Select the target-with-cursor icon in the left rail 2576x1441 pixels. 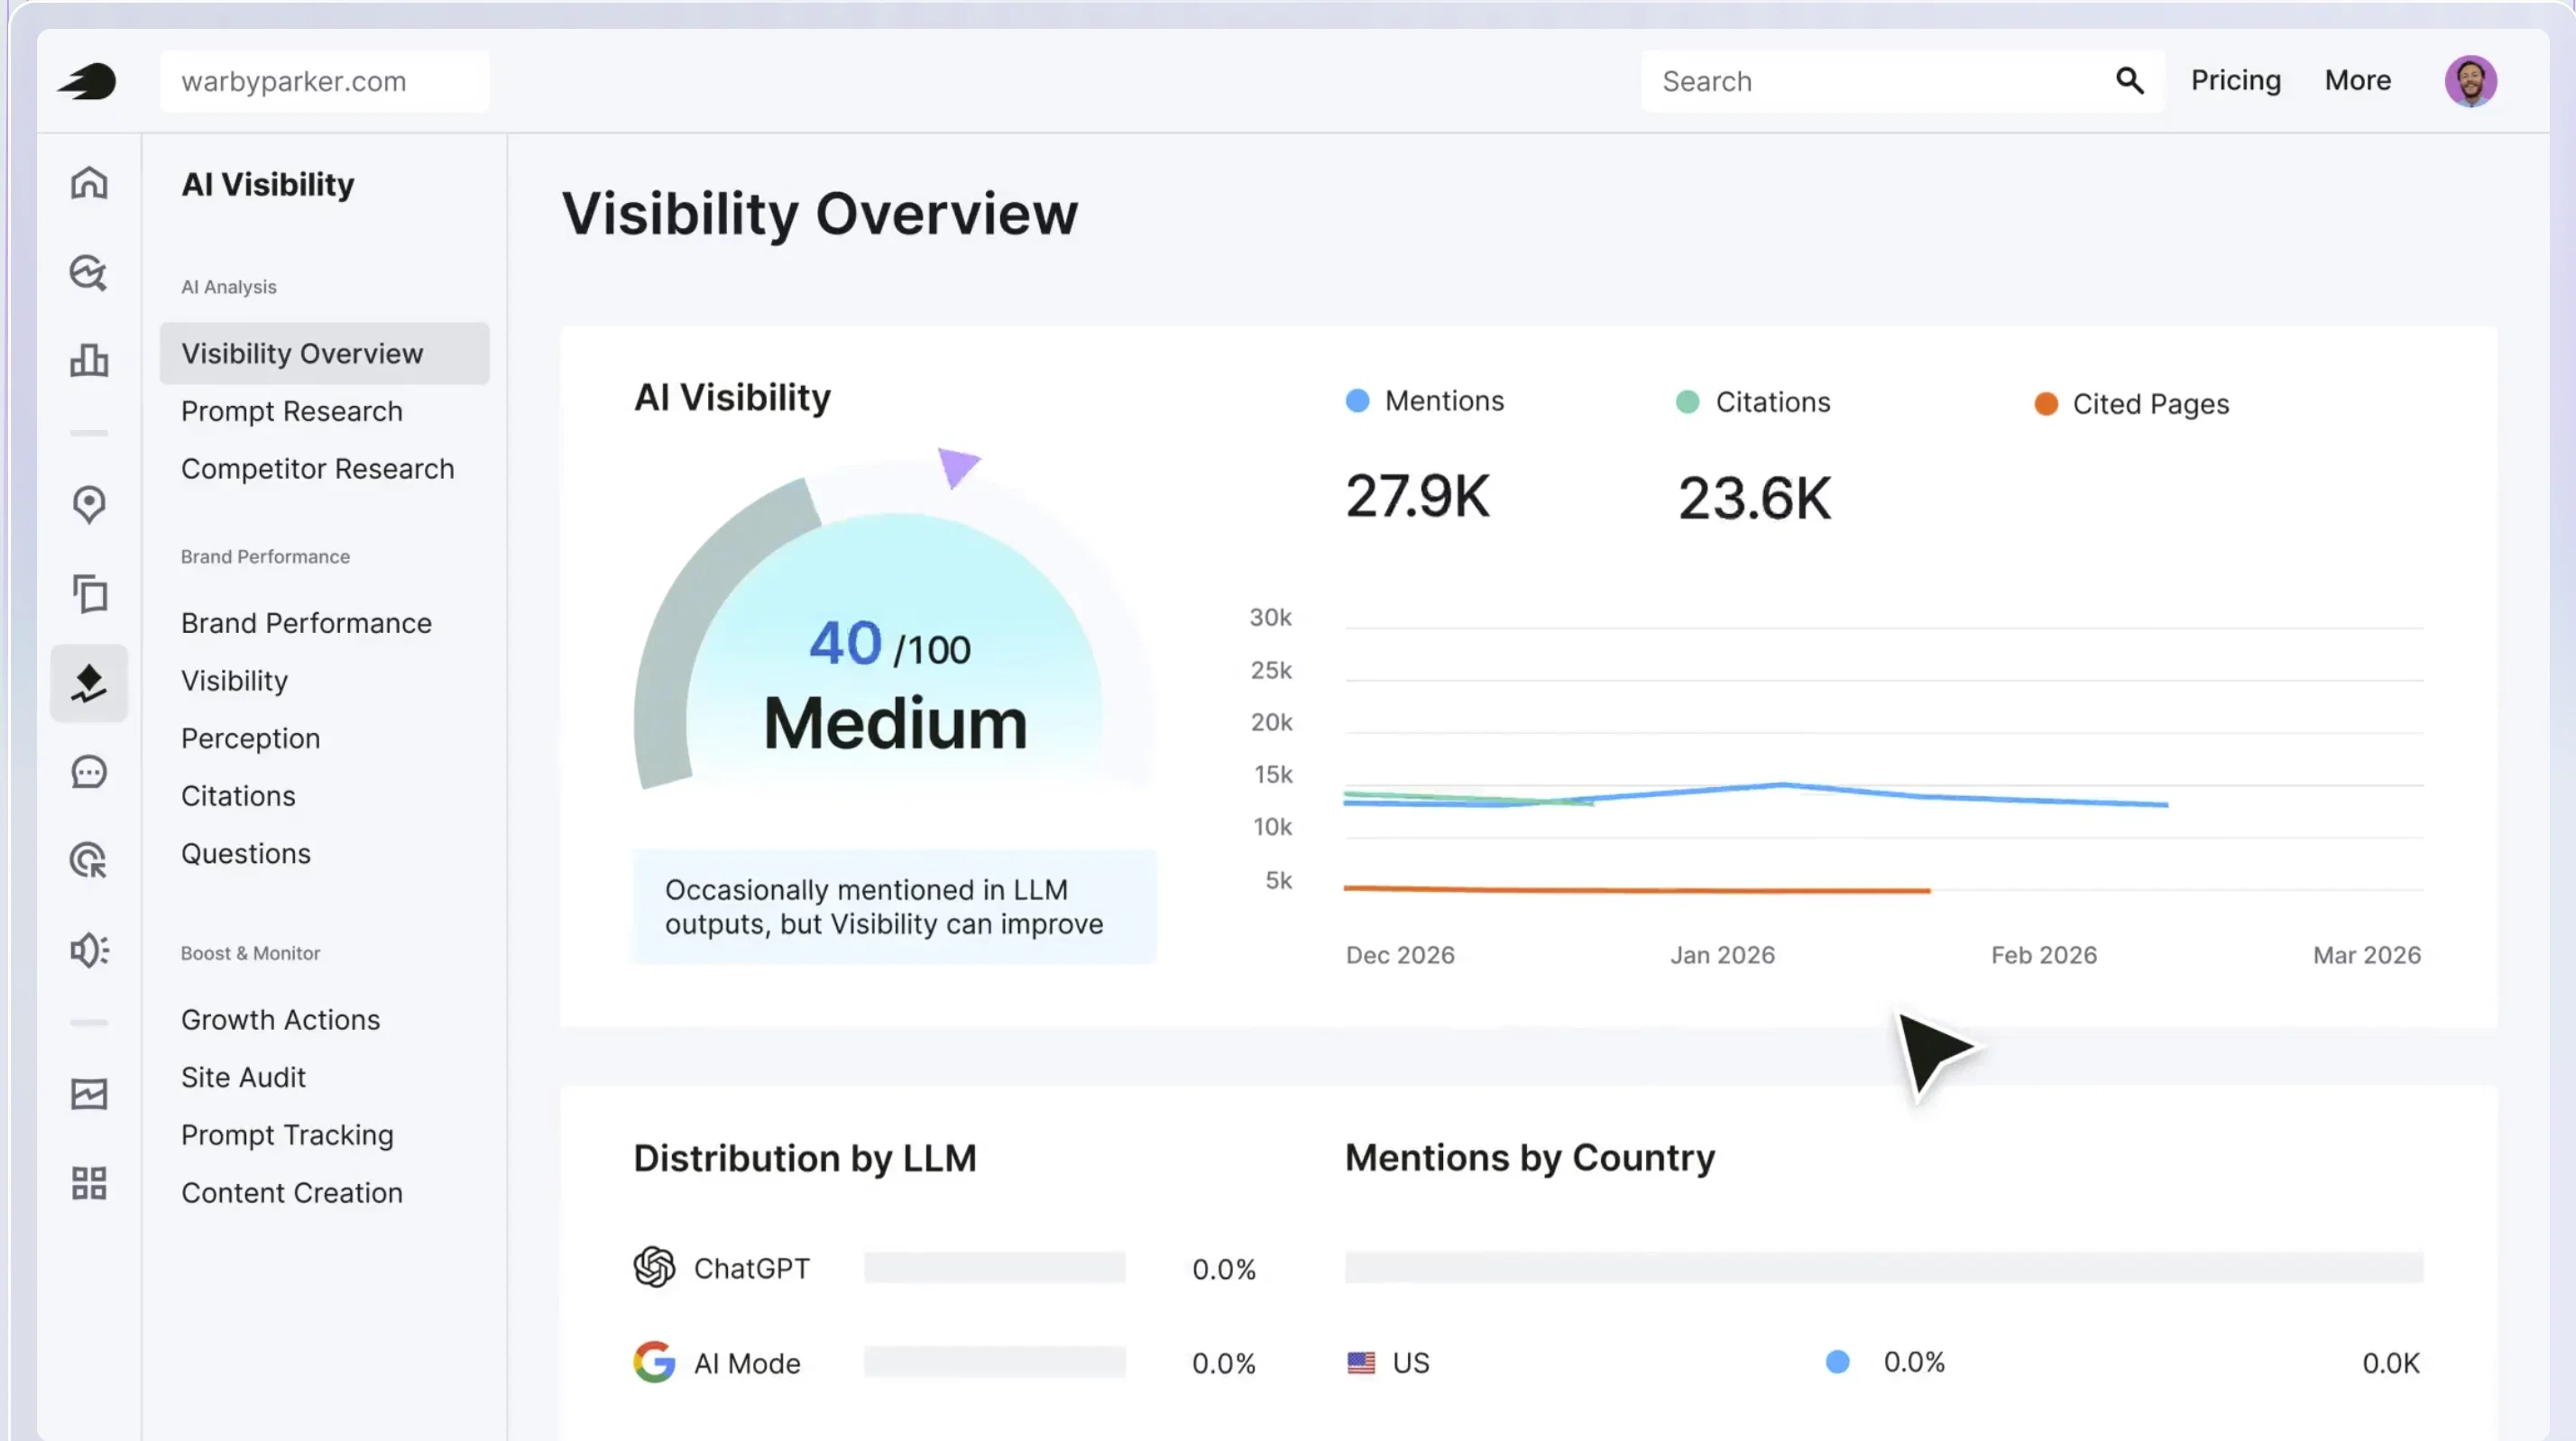tap(89, 861)
